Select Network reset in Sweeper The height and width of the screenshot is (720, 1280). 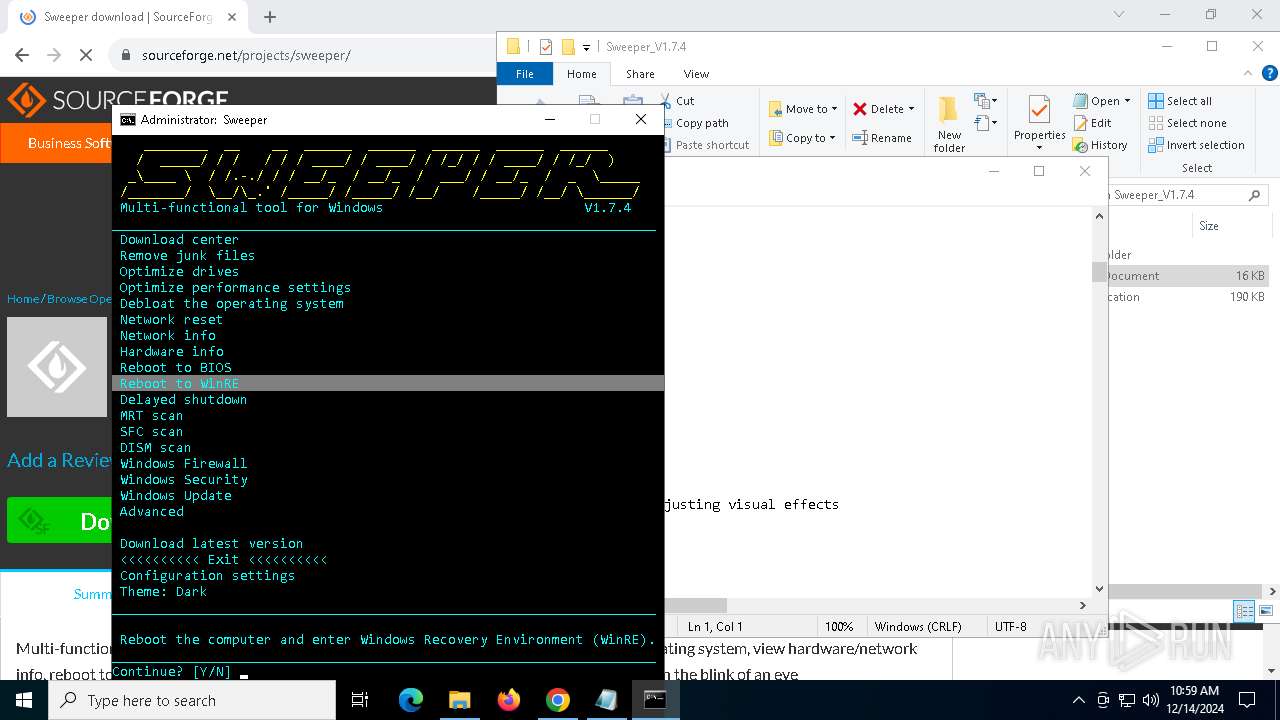click(x=388, y=320)
